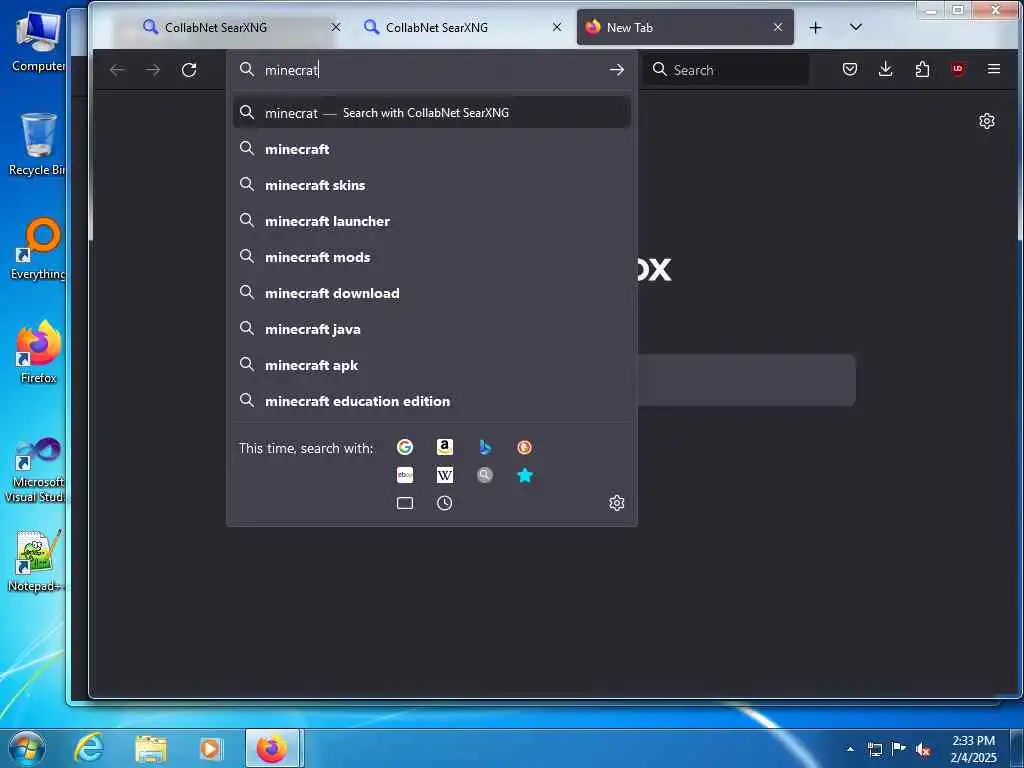Open the Recycle Bin desktop icon
Image resolution: width=1024 pixels, height=768 pixels.
pos(38,144)
